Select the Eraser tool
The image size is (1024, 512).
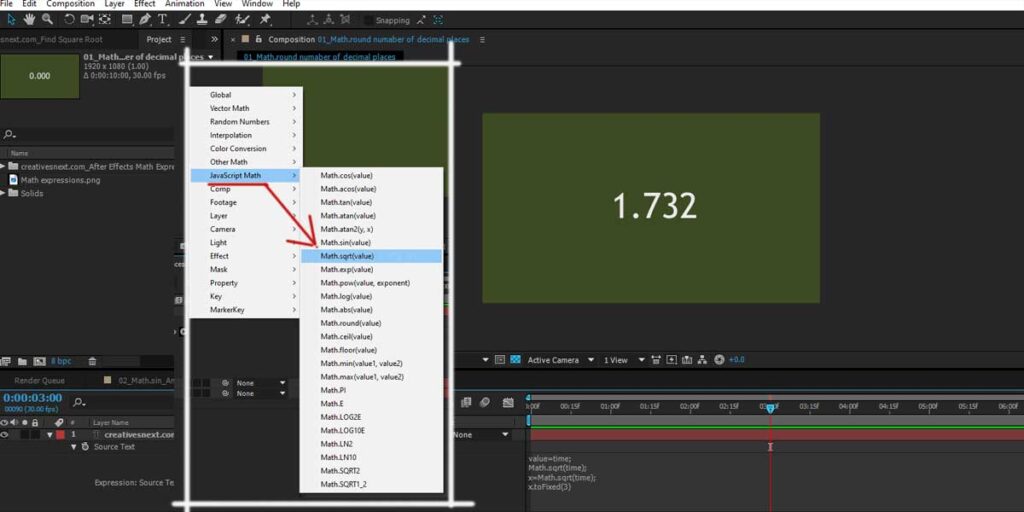tap(221, 19)
